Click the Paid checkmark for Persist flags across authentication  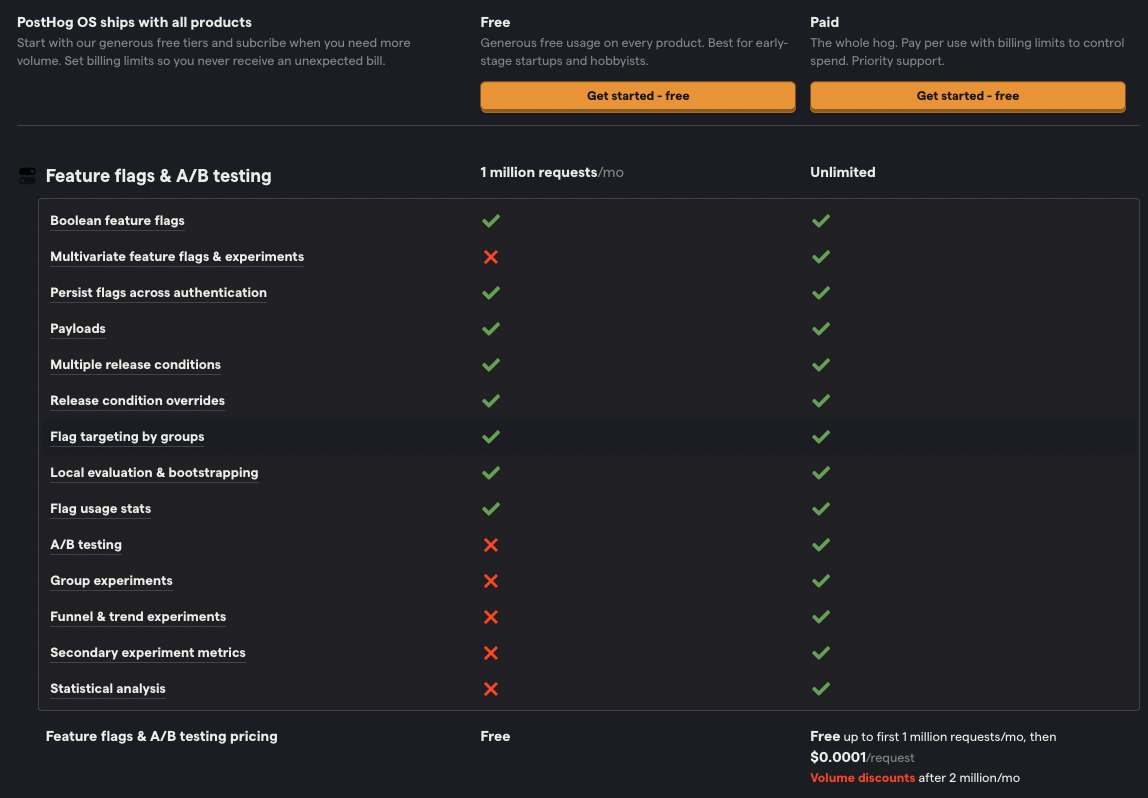click(821, 293)
